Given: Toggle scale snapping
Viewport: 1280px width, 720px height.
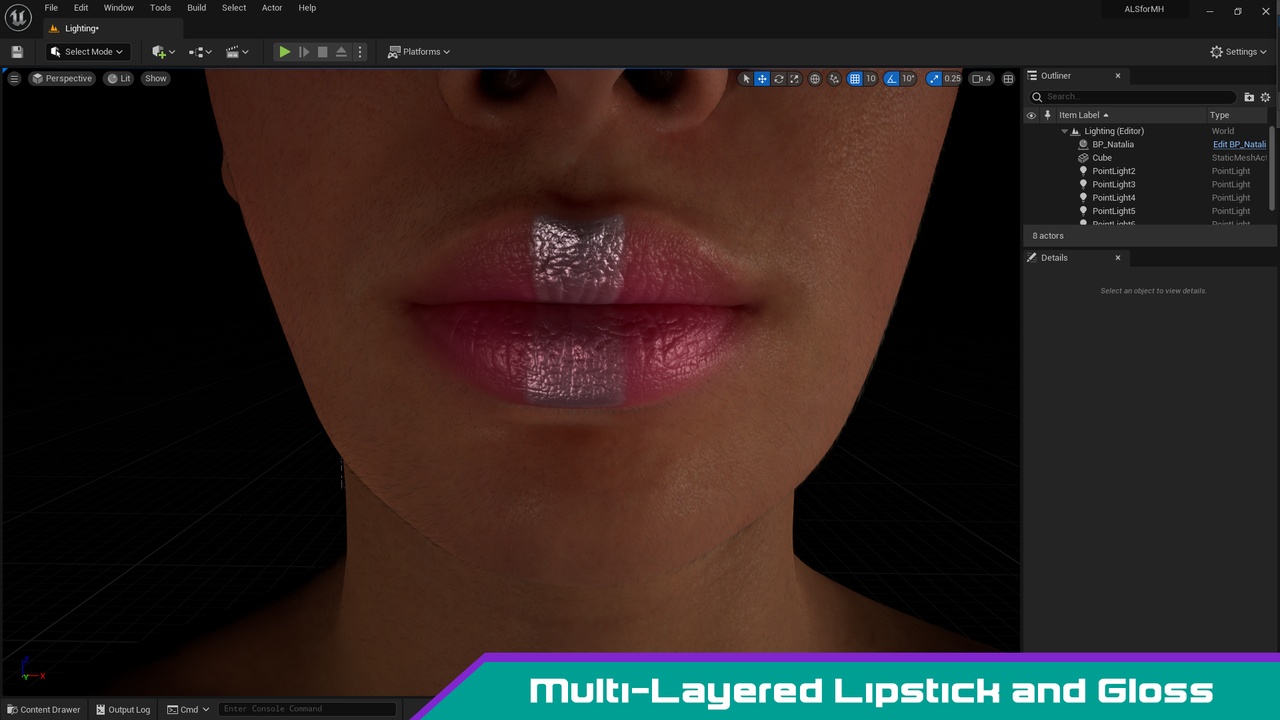Looking at the screenshot, I should coord(934,79).
